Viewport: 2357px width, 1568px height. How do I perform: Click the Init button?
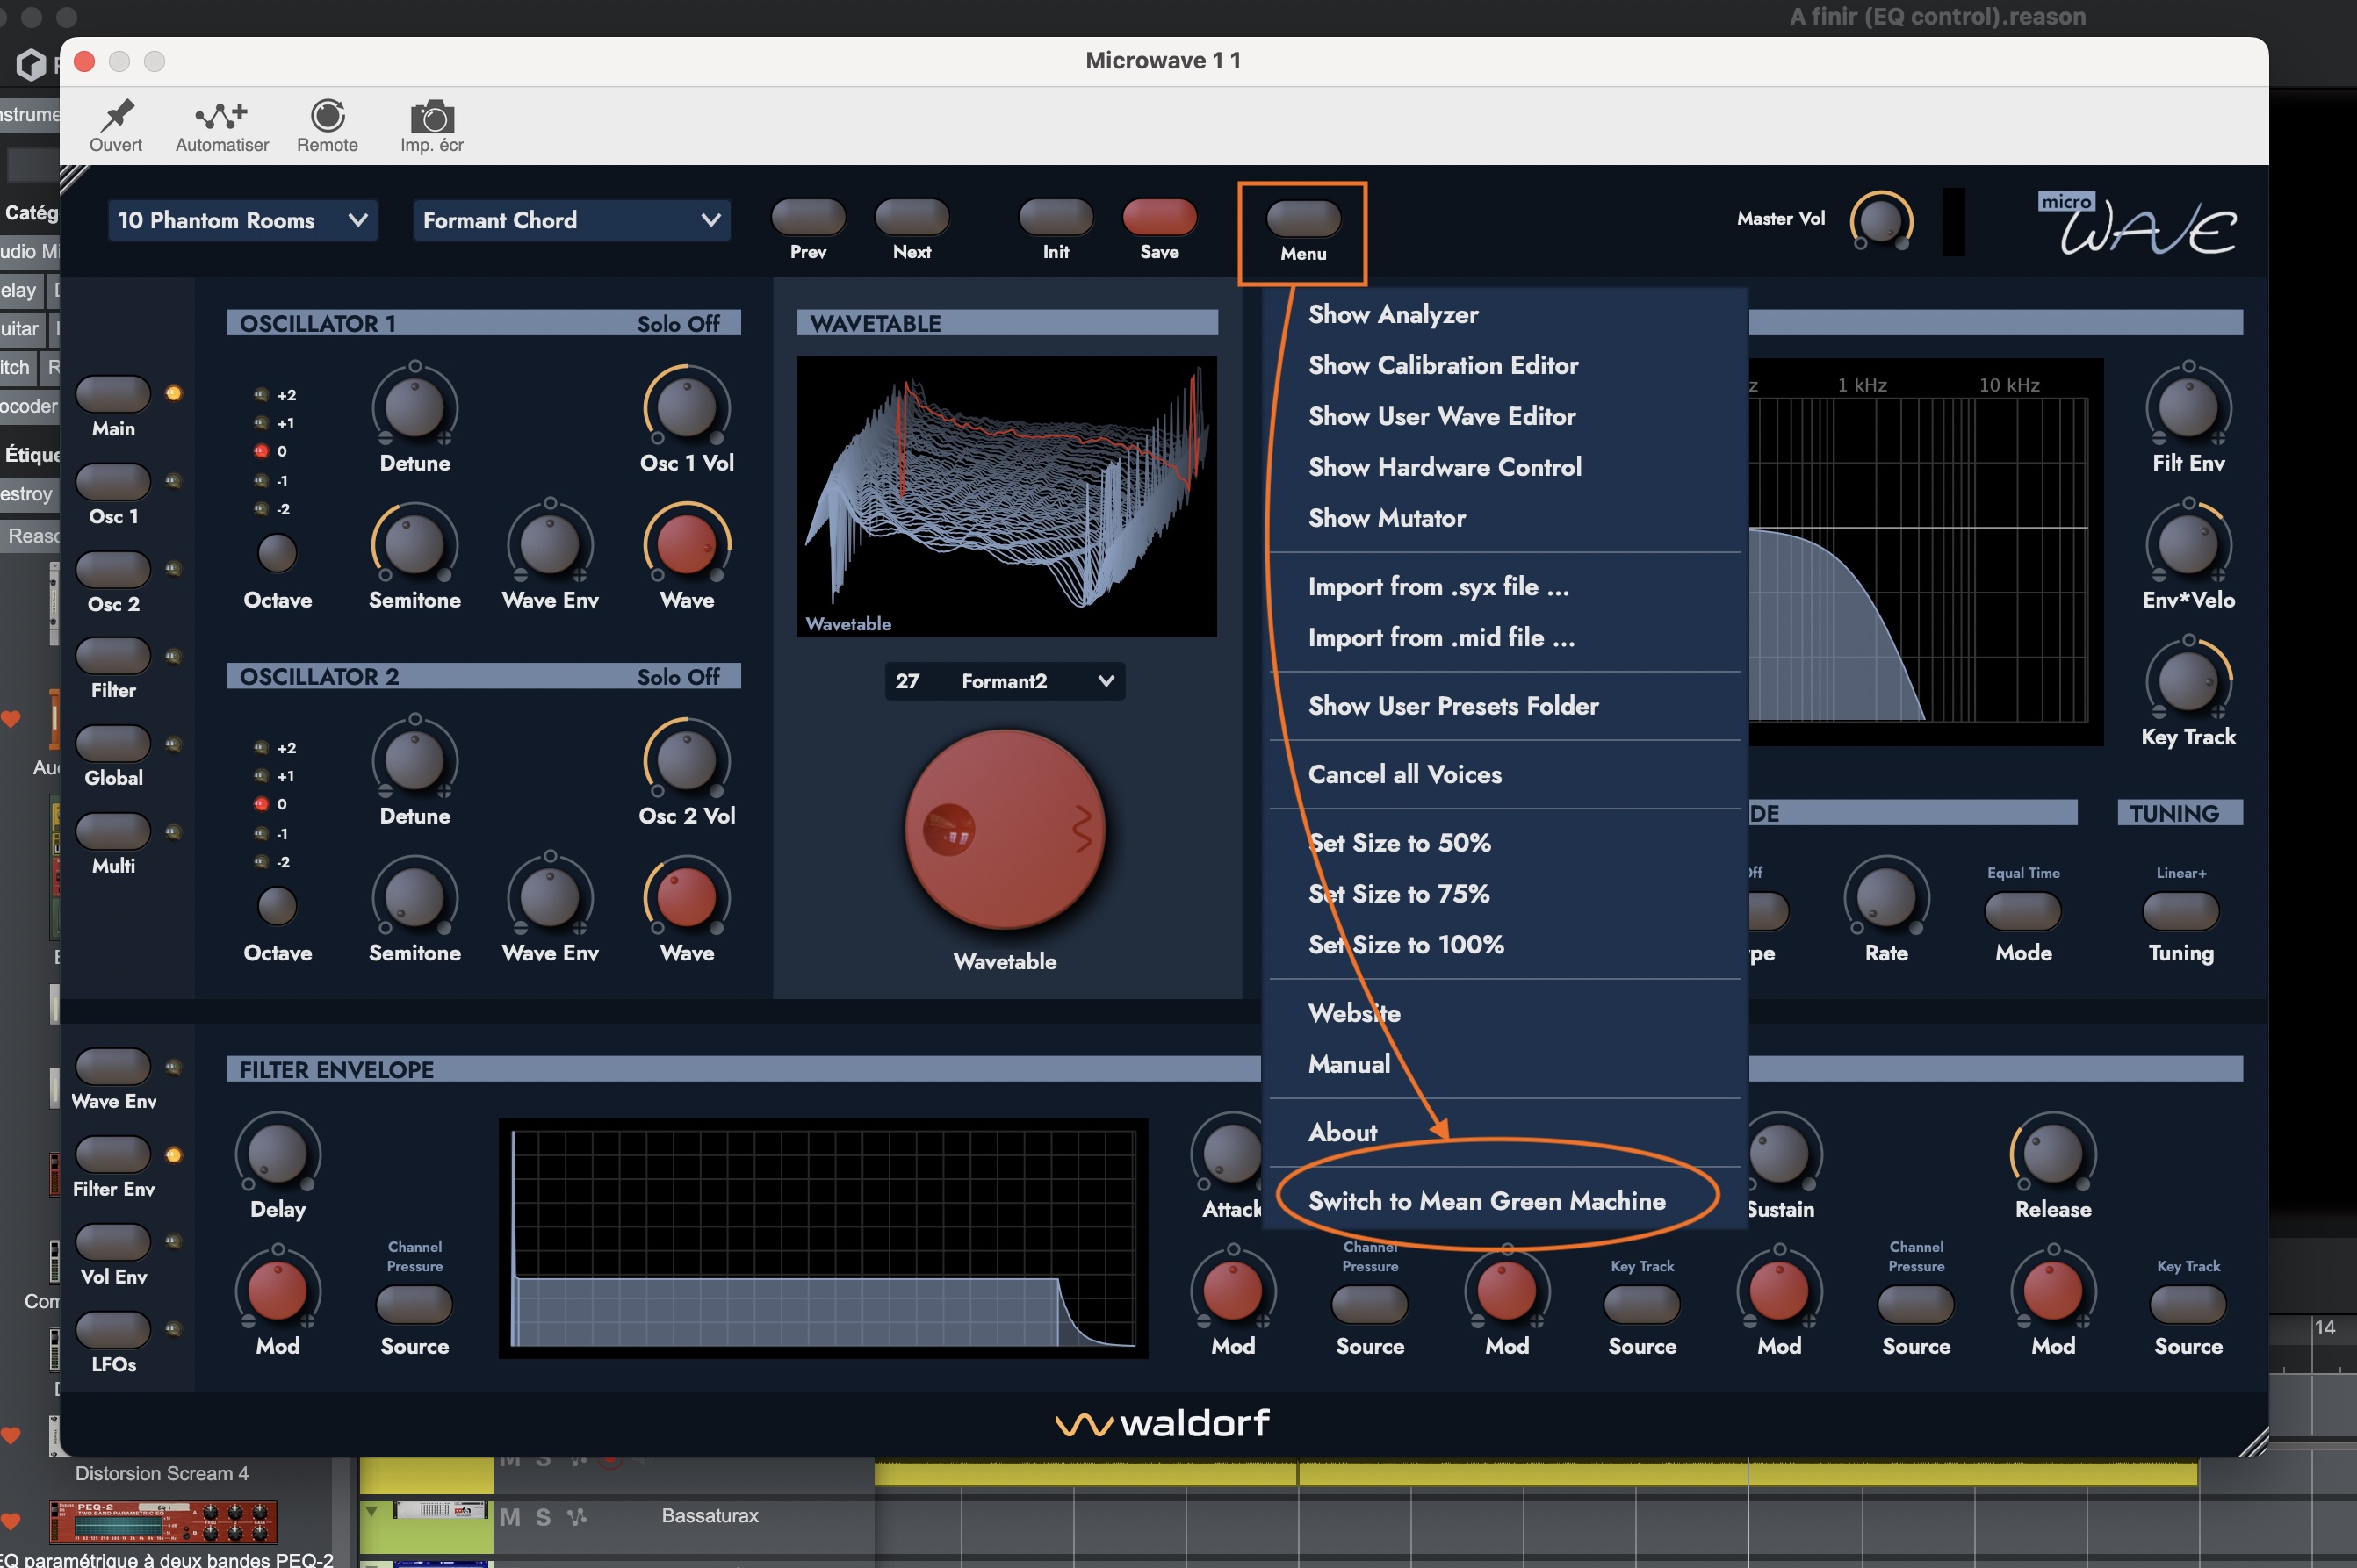click(x=1056, y=216)
